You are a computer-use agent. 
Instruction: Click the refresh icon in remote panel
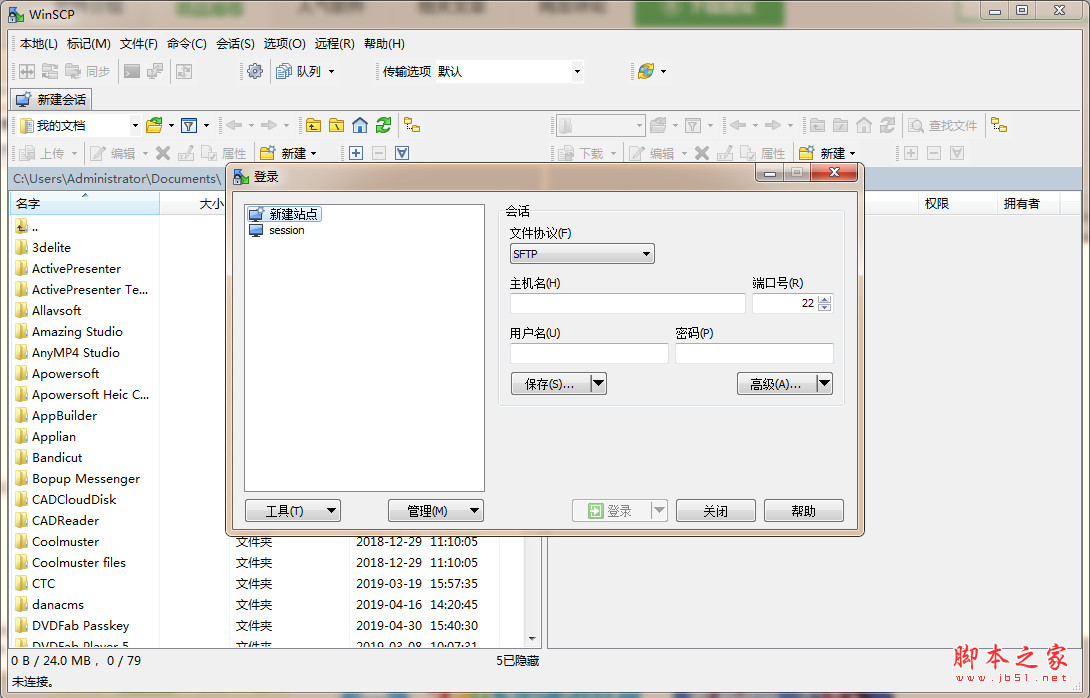(x=887, y=125)
